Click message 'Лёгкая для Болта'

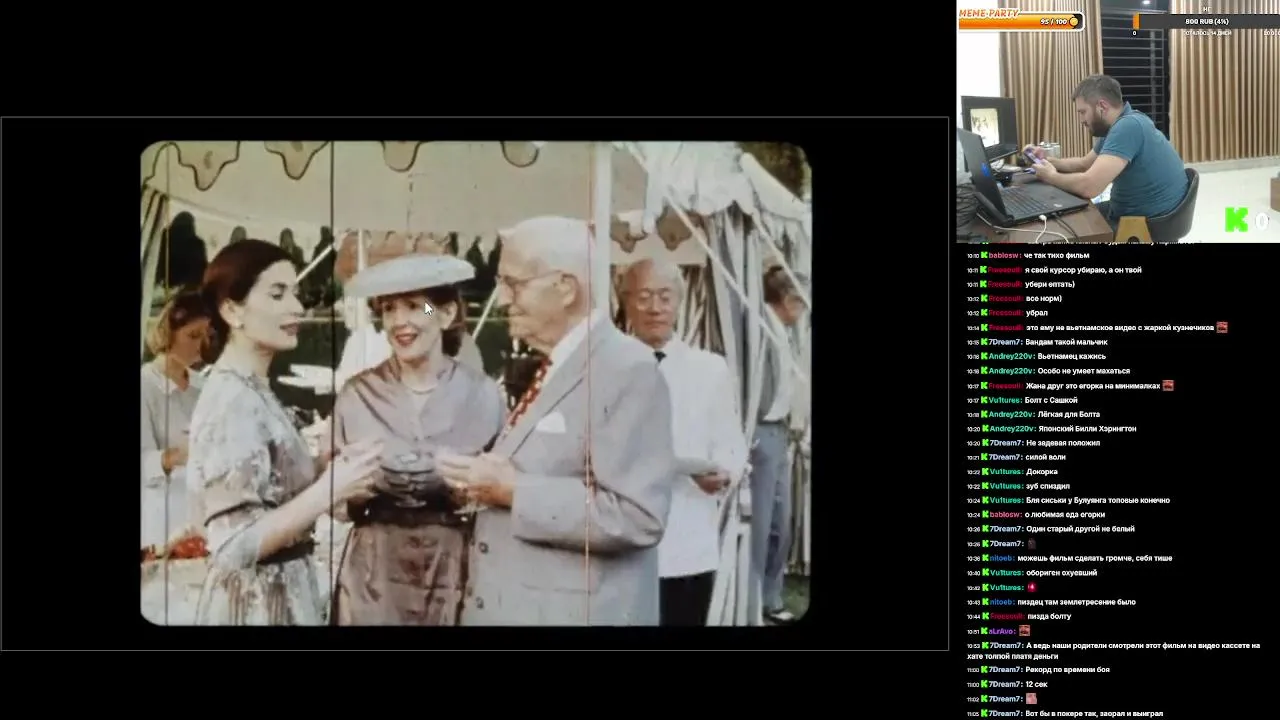point(1069,414)
